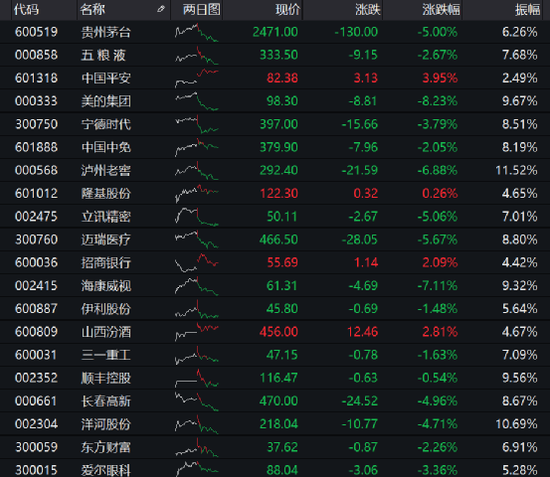Open the two-day sparkline chart for 贵州茅台
Viewport: 550px width, 477px height.
pos(197,32)
